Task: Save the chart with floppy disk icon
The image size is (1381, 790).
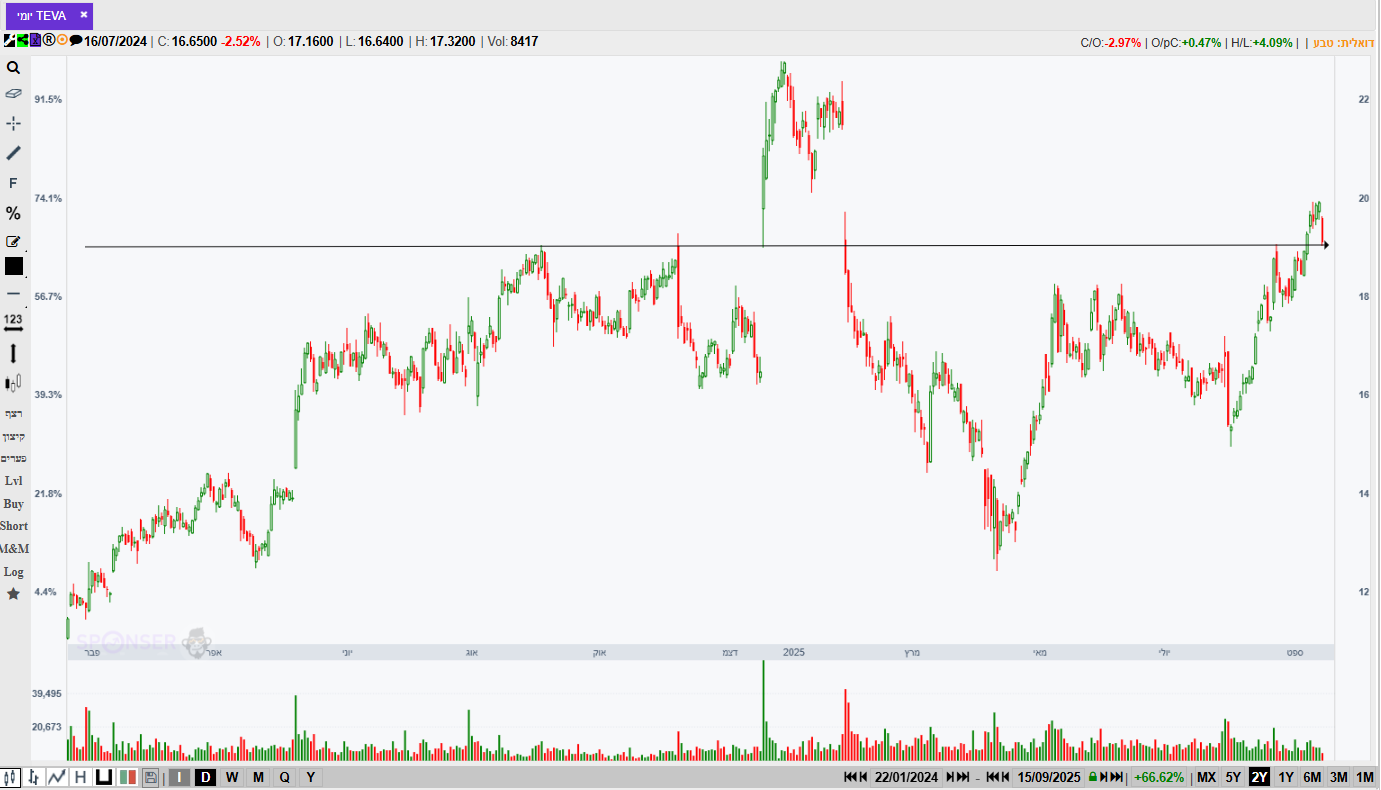Action: [150, 777]
